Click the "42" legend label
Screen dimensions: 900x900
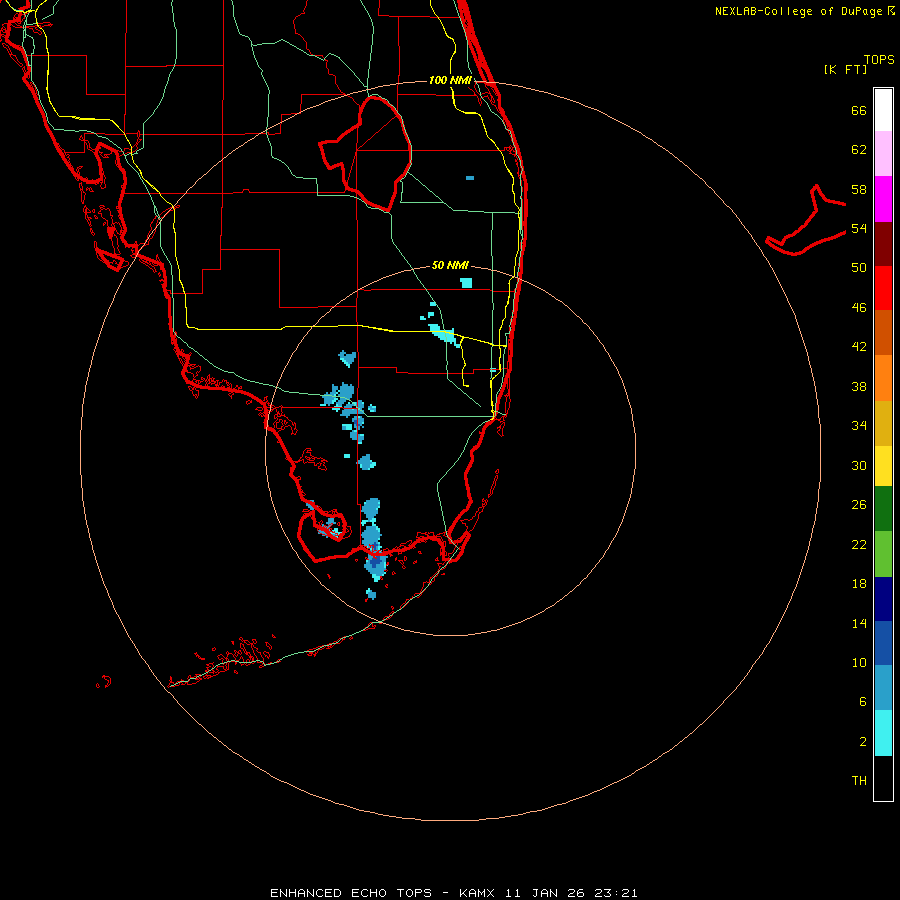(x=859, y=347)
